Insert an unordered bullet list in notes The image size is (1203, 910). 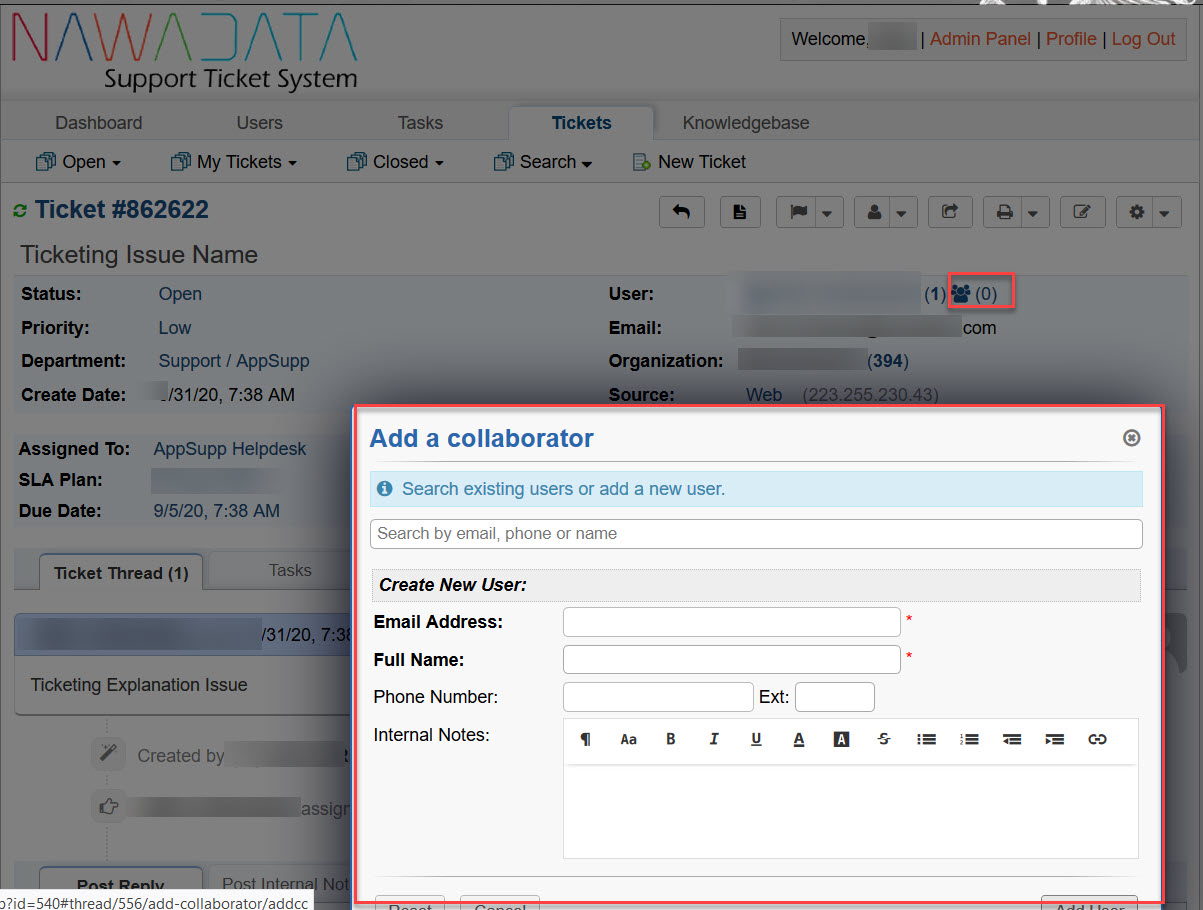[927, 739]
